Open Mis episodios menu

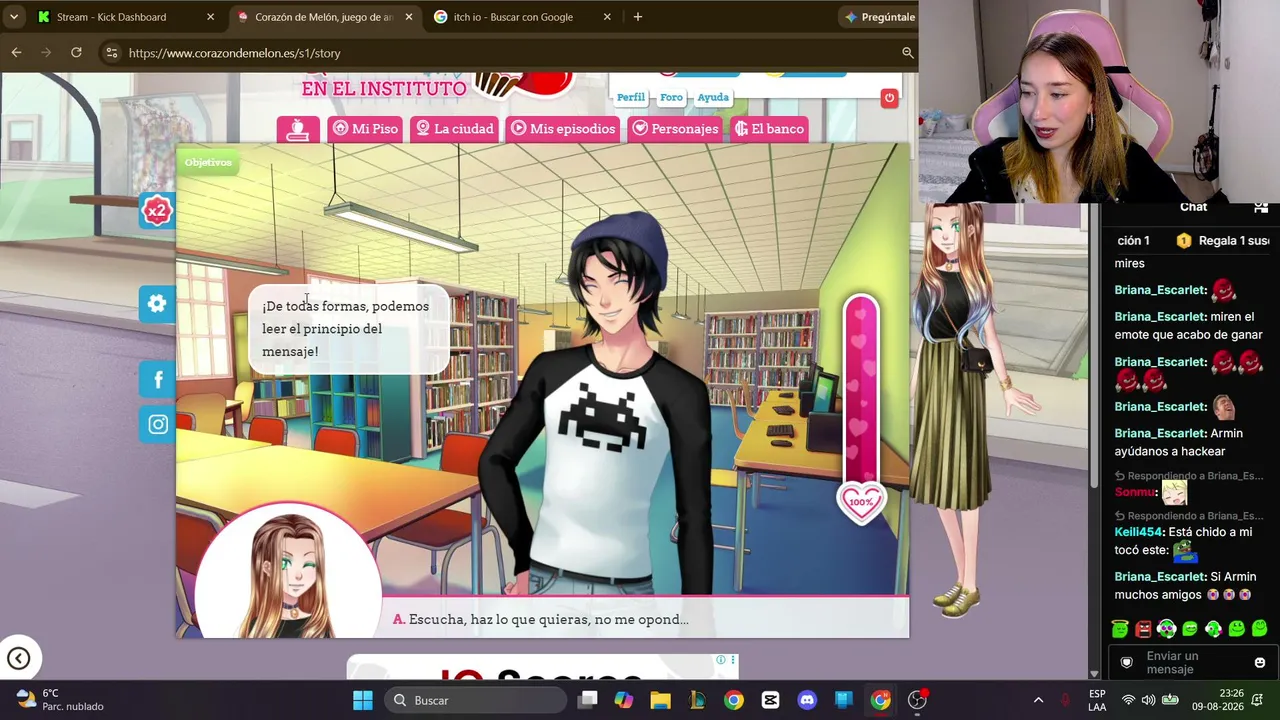pyautogui.click(x=563, y=129)
